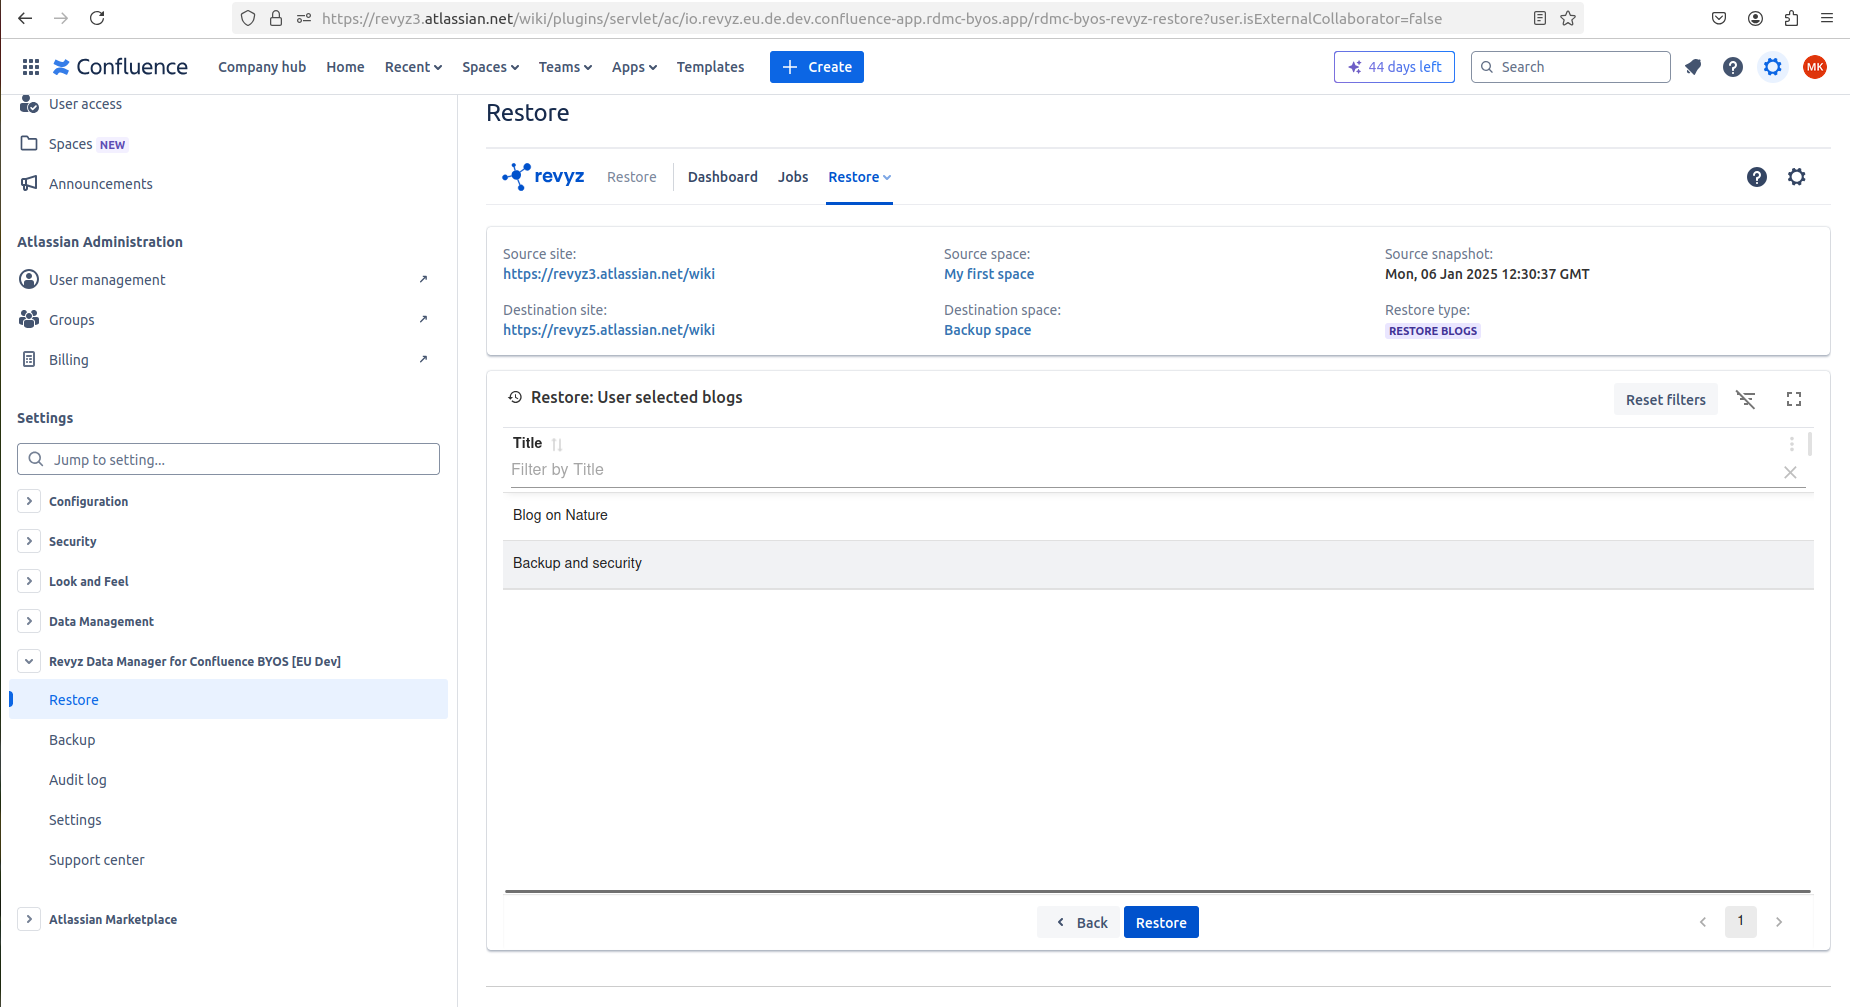
Task: Clear the Filter by Title field
Action: click(x=1790, y=472)
